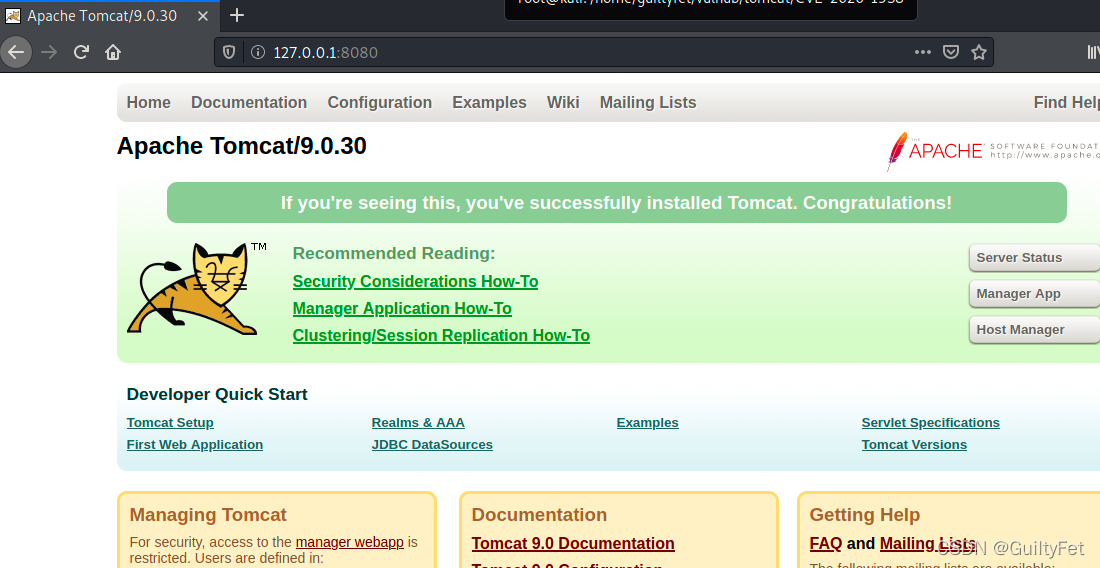Open the Tomcat Setup link
Image resolution: width=1100 pixels, height=568 pixels.
click(170, 423)
